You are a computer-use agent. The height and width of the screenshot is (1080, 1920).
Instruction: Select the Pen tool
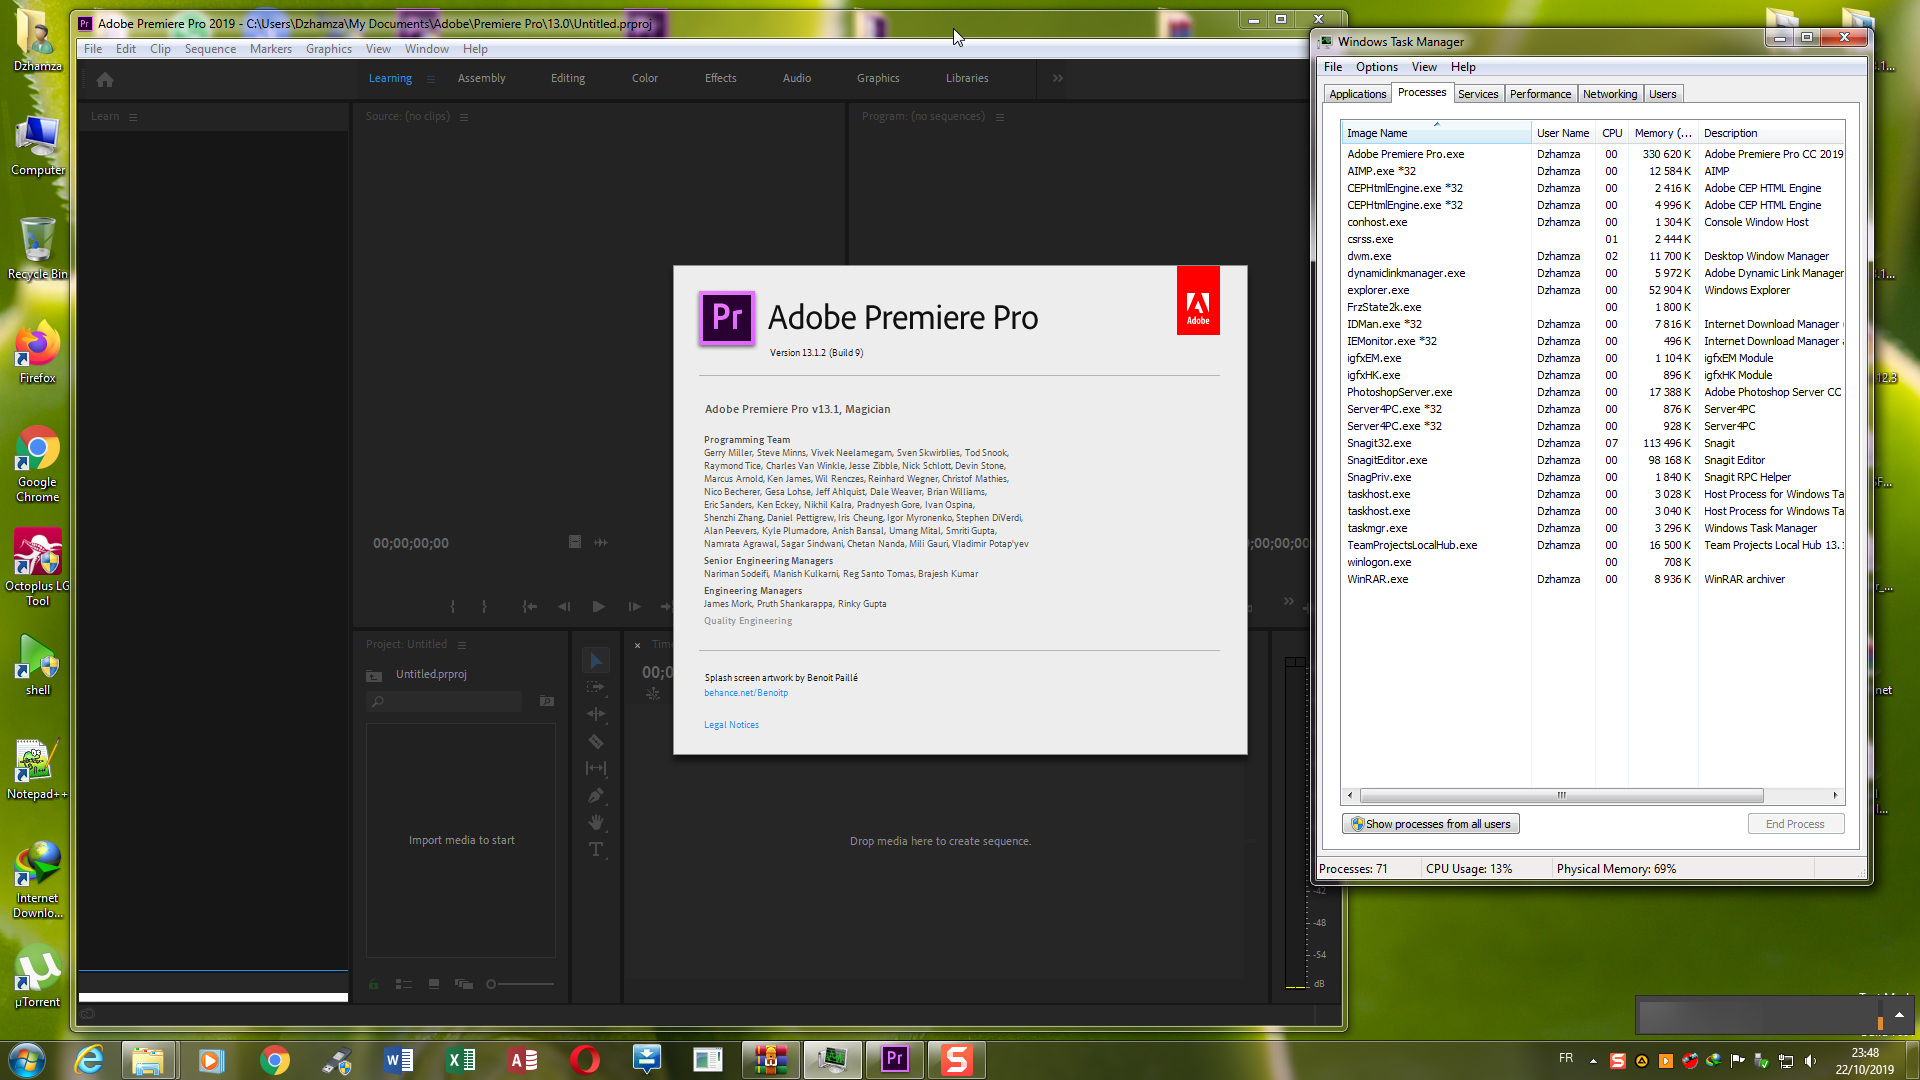click(x=596, y=795)
